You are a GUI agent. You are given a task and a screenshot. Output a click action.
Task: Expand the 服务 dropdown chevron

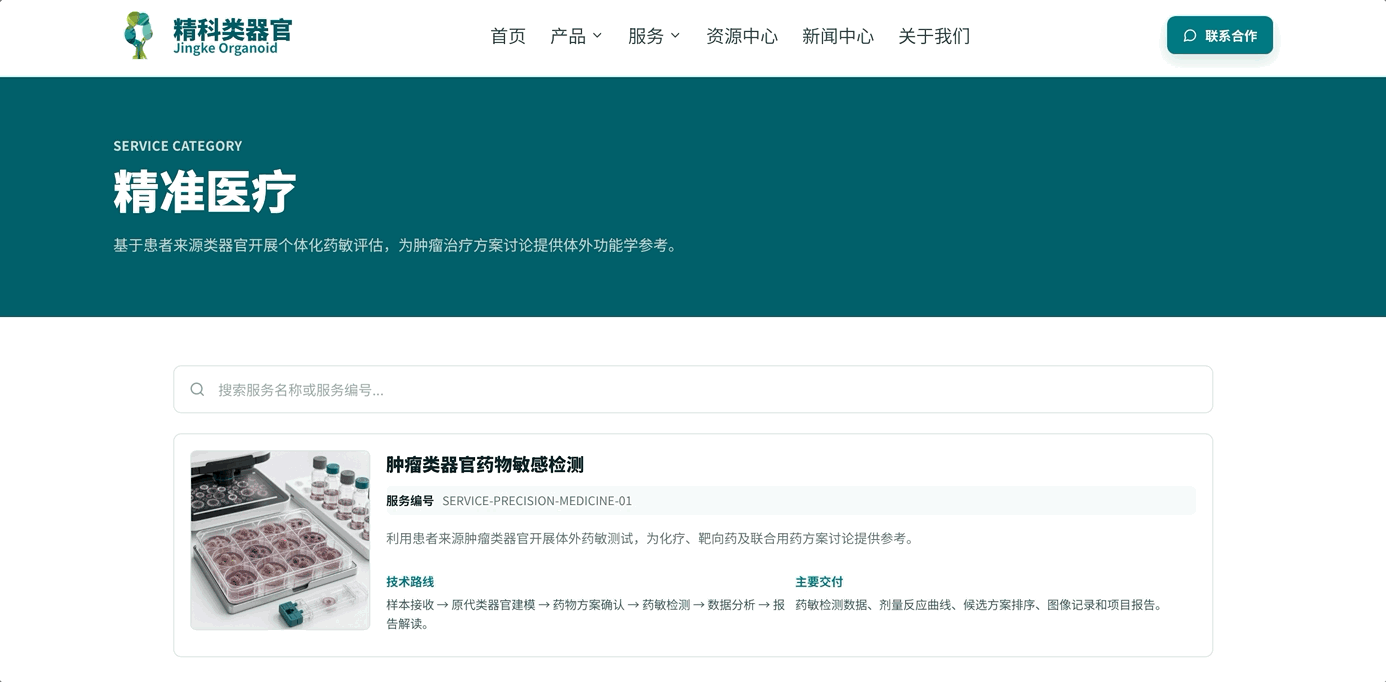point(675,36)
